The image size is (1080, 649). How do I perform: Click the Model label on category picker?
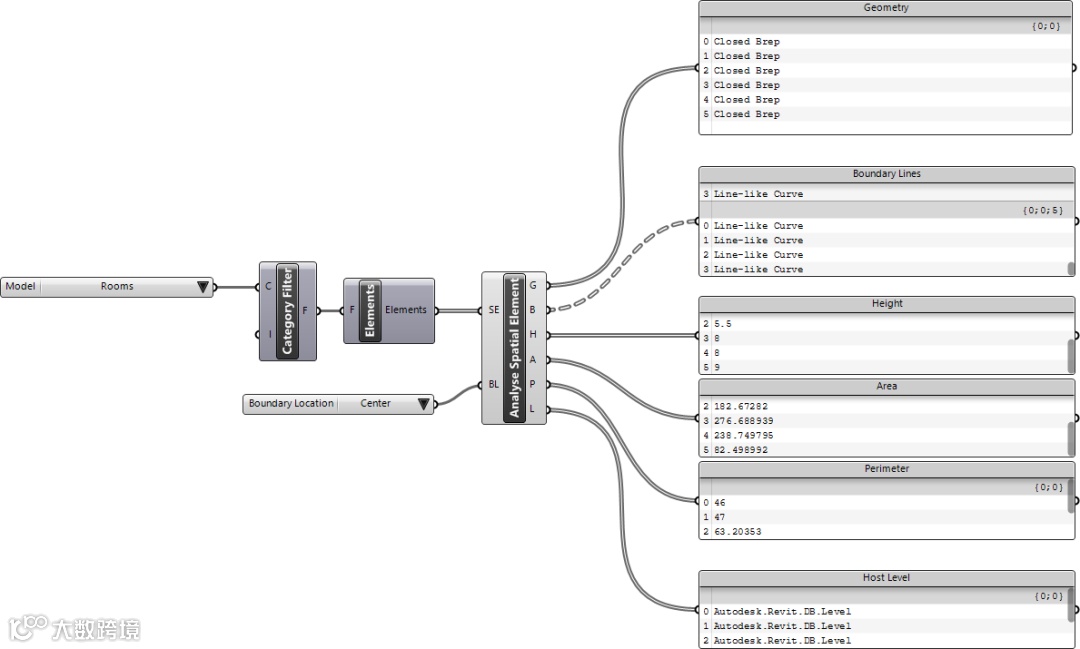point(20,287)
